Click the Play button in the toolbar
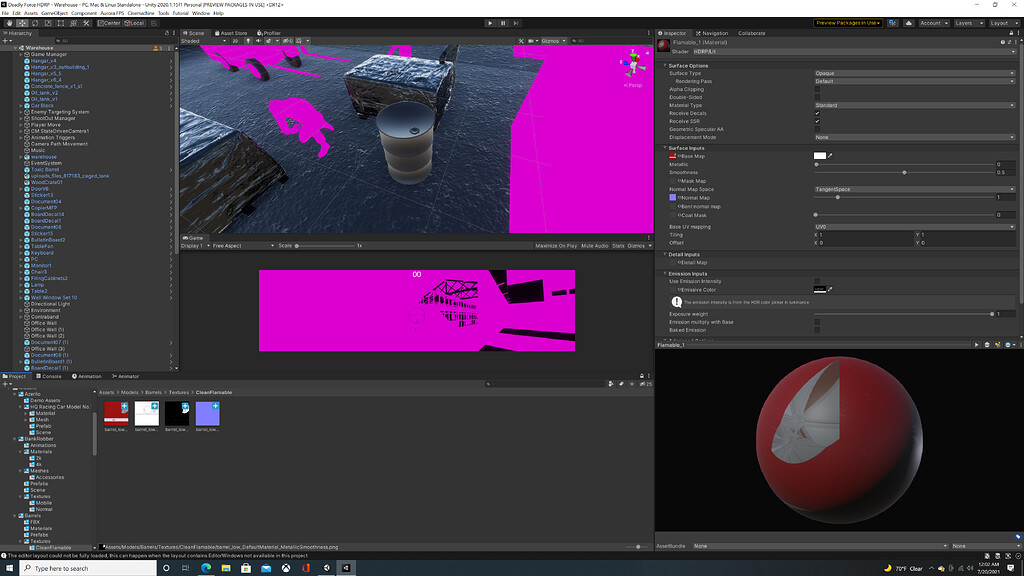Viewport: 1024px width, 576px height. tap(489, 22)
